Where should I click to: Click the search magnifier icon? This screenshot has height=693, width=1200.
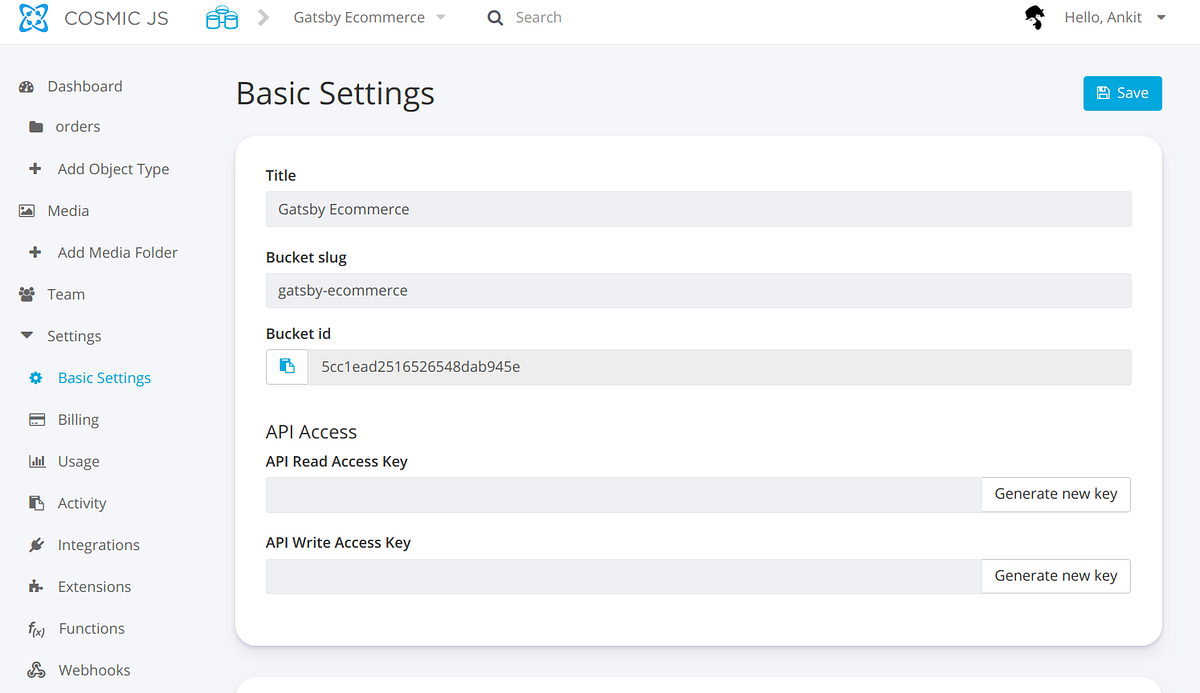(495, 18)
